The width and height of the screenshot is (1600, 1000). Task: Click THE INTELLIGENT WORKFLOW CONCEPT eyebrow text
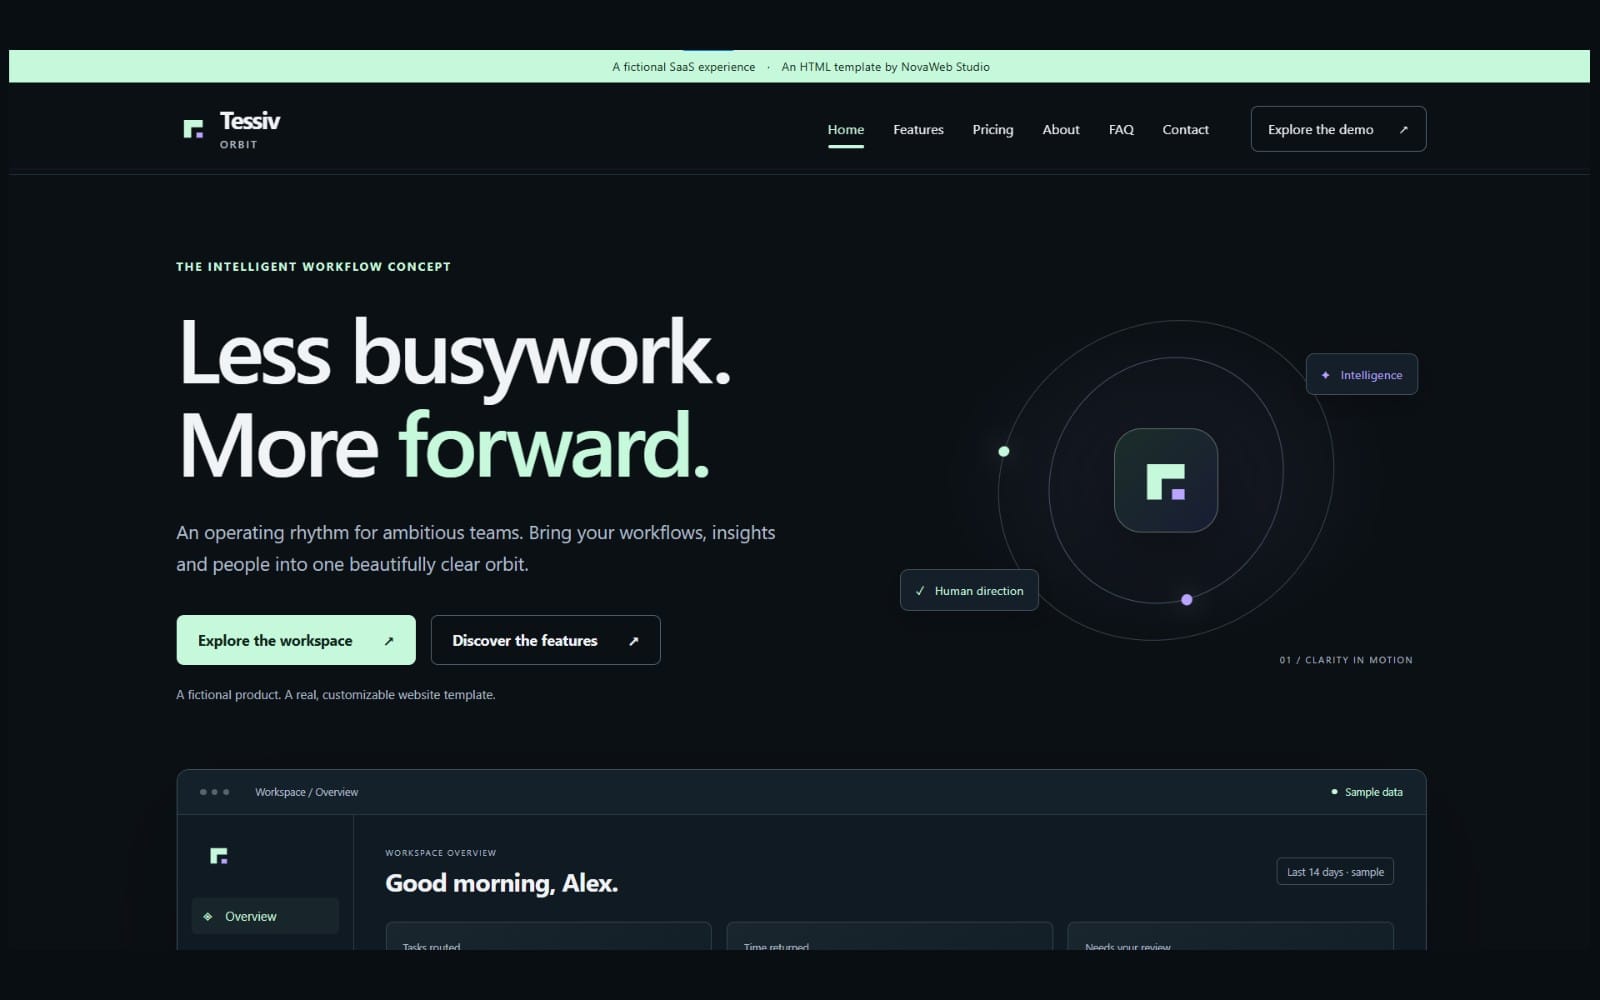pyautogui.click(x=313, y=267)
